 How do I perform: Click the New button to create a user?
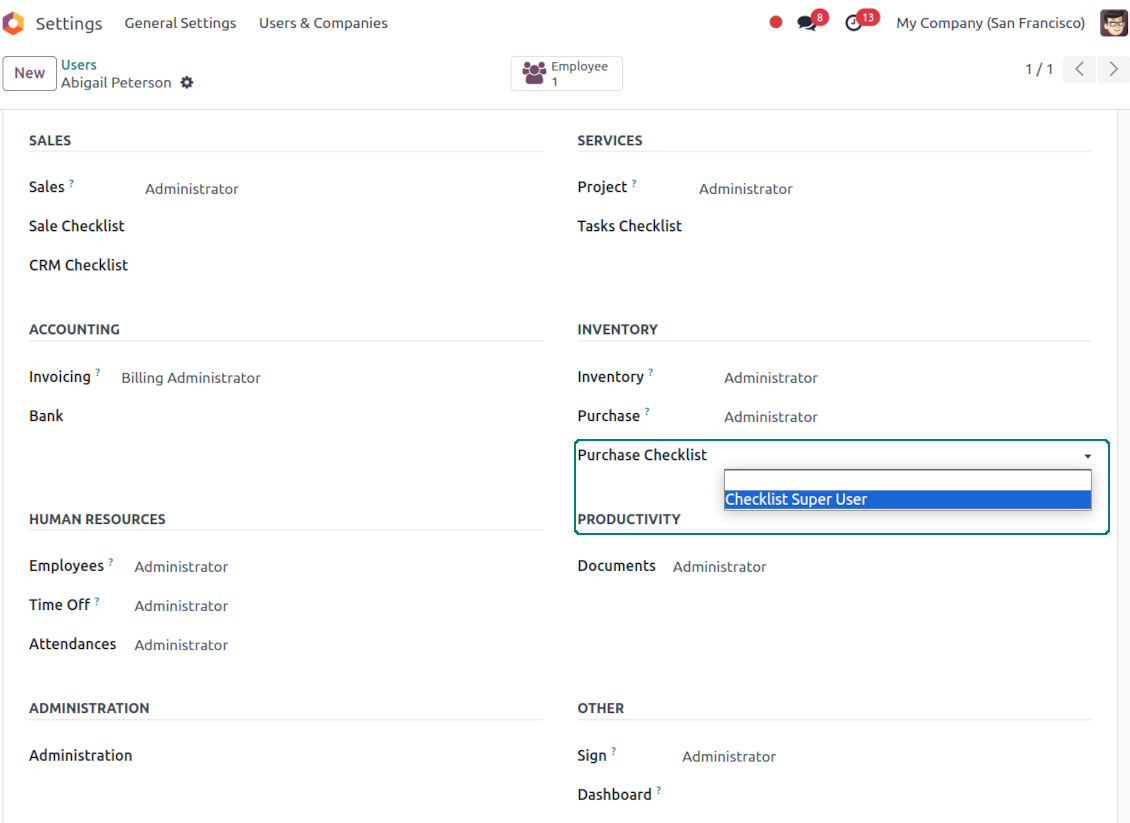(29, 73)
